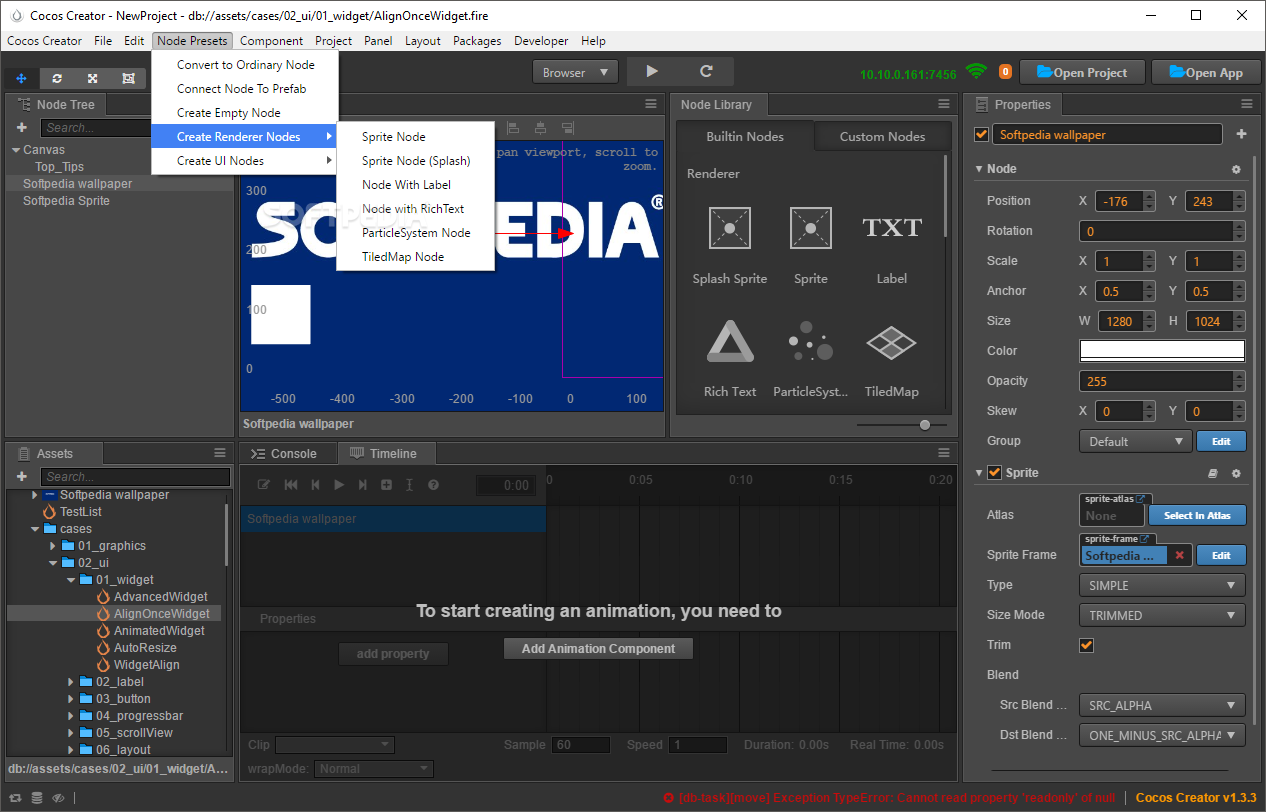Viewport: 1266px width, 812px height.
Task: Play the animation in timeline
Action: click(x=338, y=485)
